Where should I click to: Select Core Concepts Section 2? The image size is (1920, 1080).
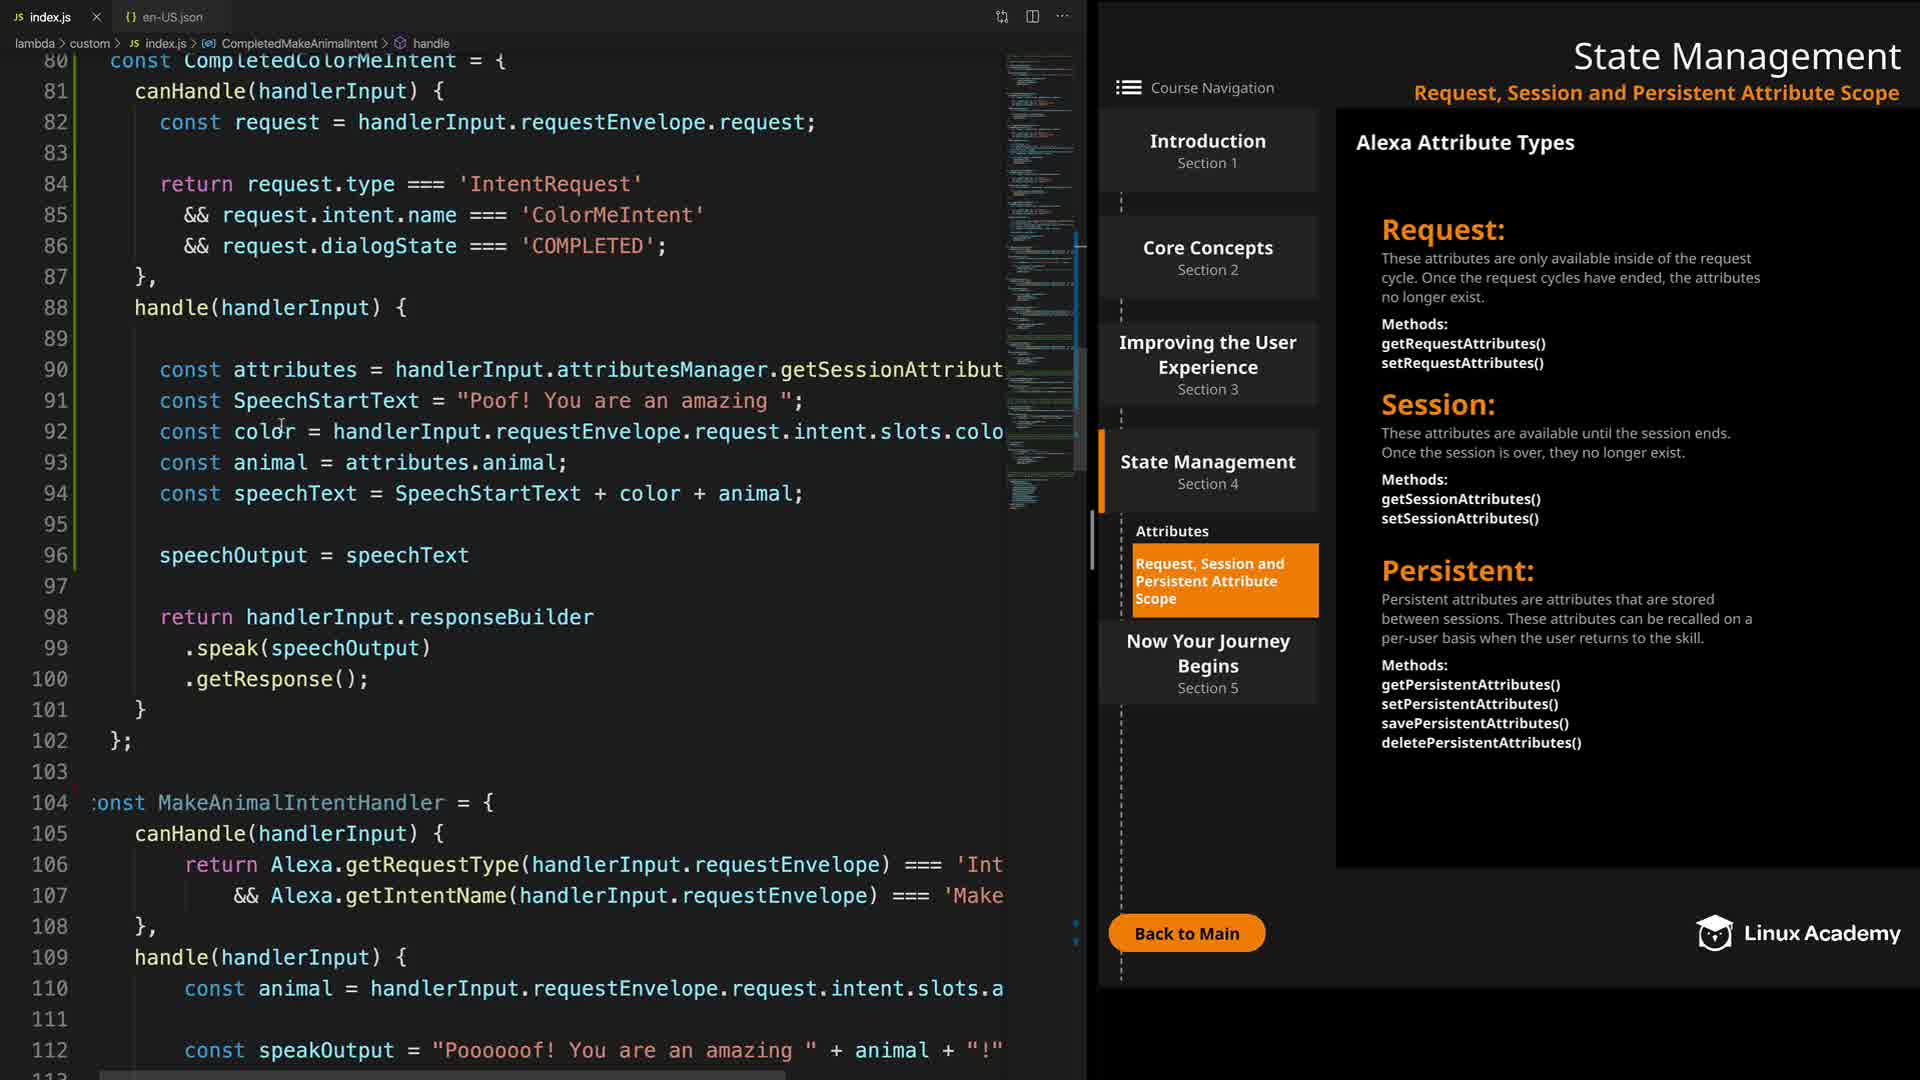tap(1207, 257)
